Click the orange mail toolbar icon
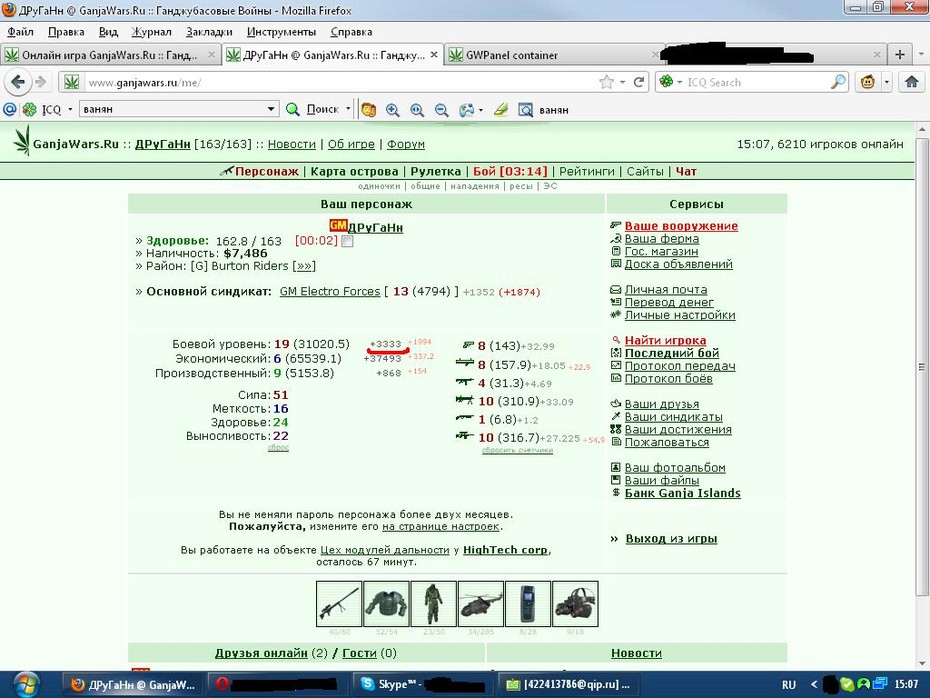Viewport: 930px width, 698px height. [368, 110]
